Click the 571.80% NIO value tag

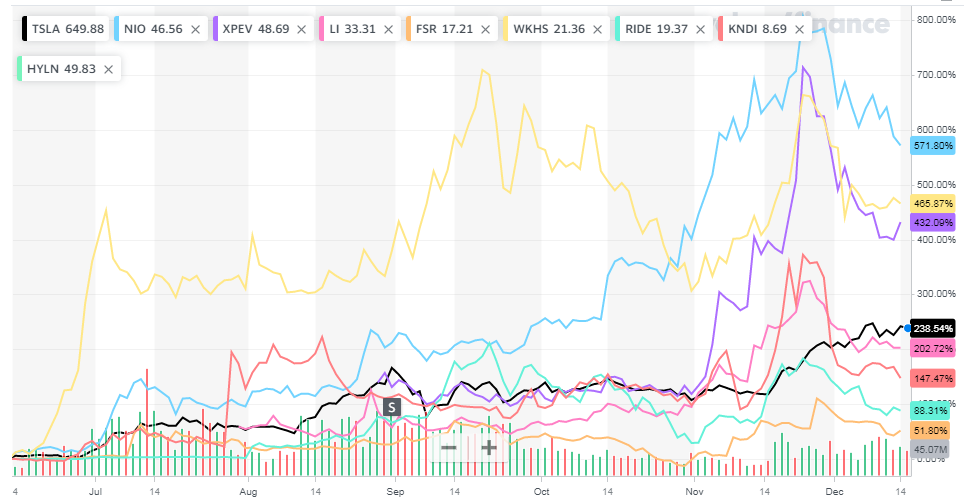click(933, 146)
